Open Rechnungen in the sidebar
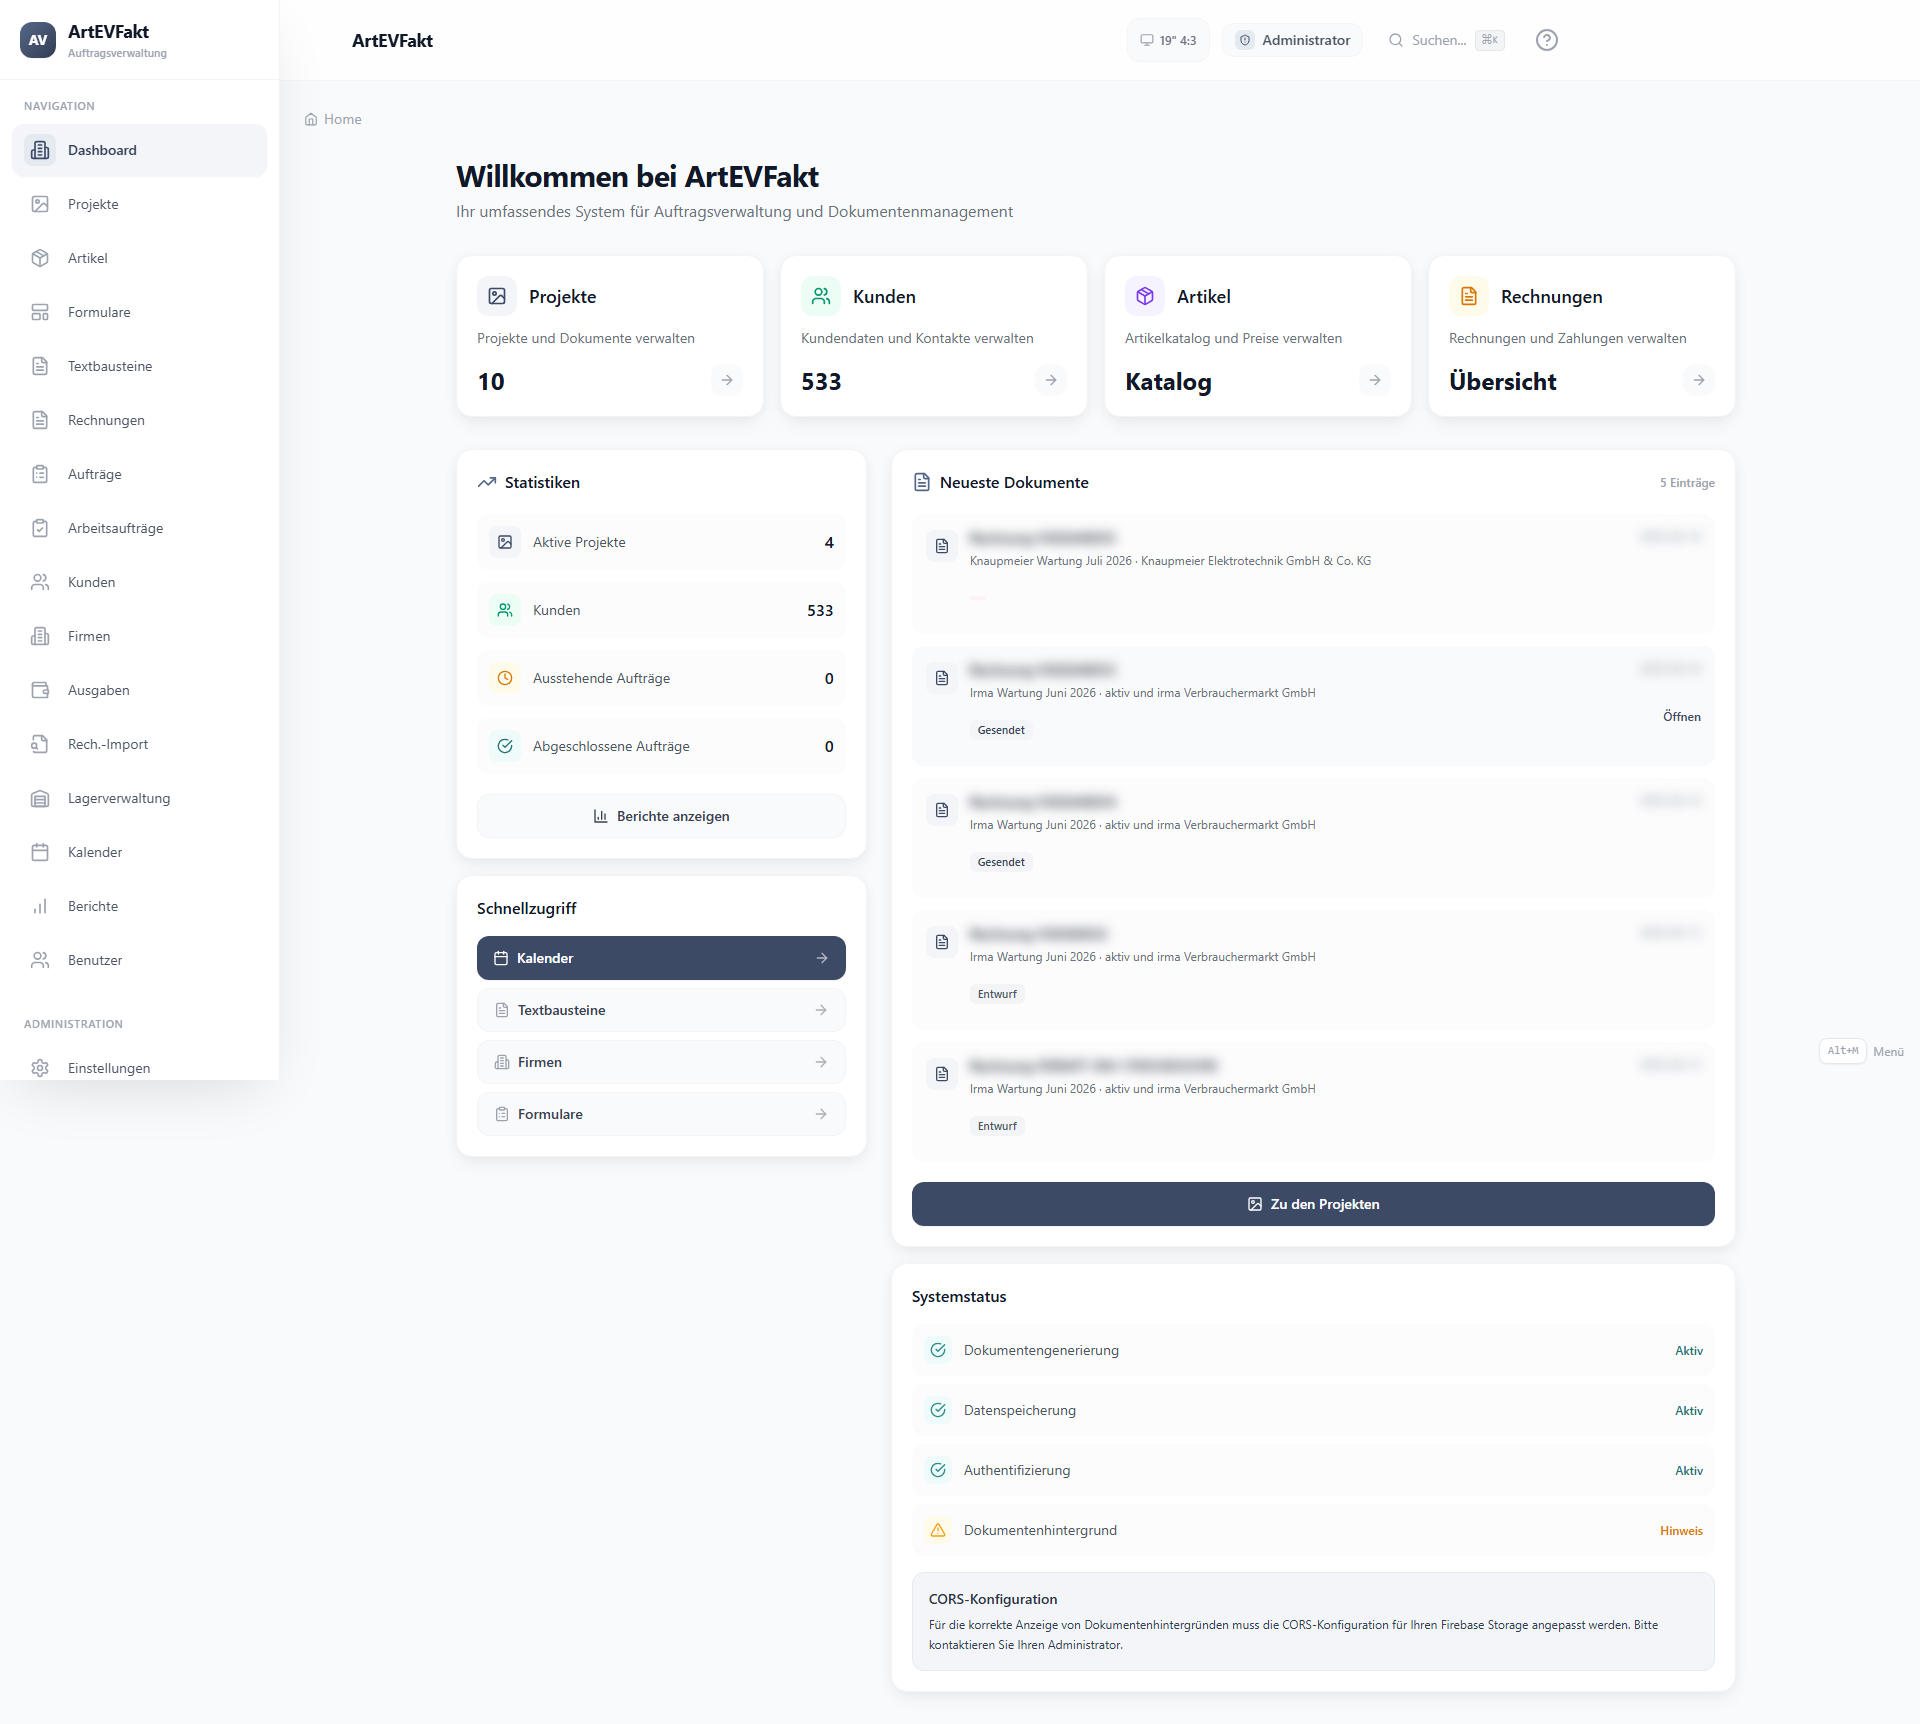The width and height of the screenshot is (1920, 1724). point(139,420)
